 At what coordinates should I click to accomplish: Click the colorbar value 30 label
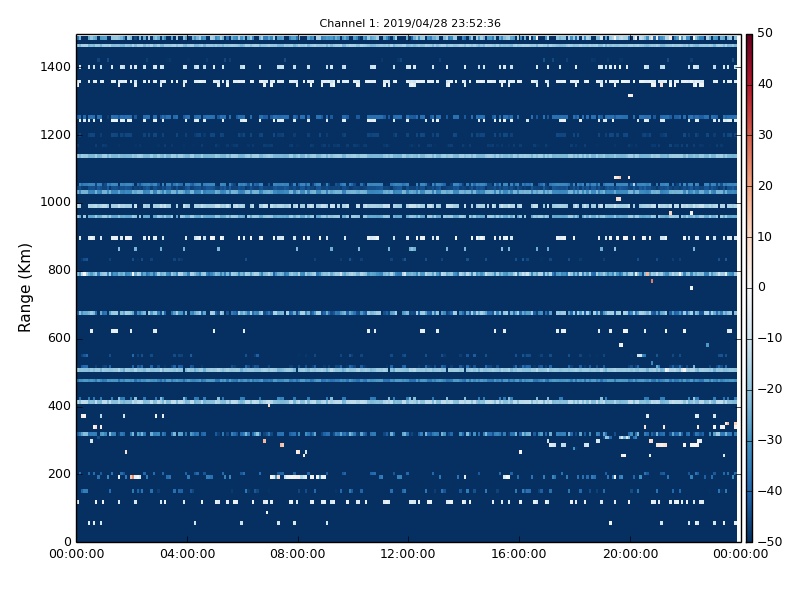click(x=765, y=135)
